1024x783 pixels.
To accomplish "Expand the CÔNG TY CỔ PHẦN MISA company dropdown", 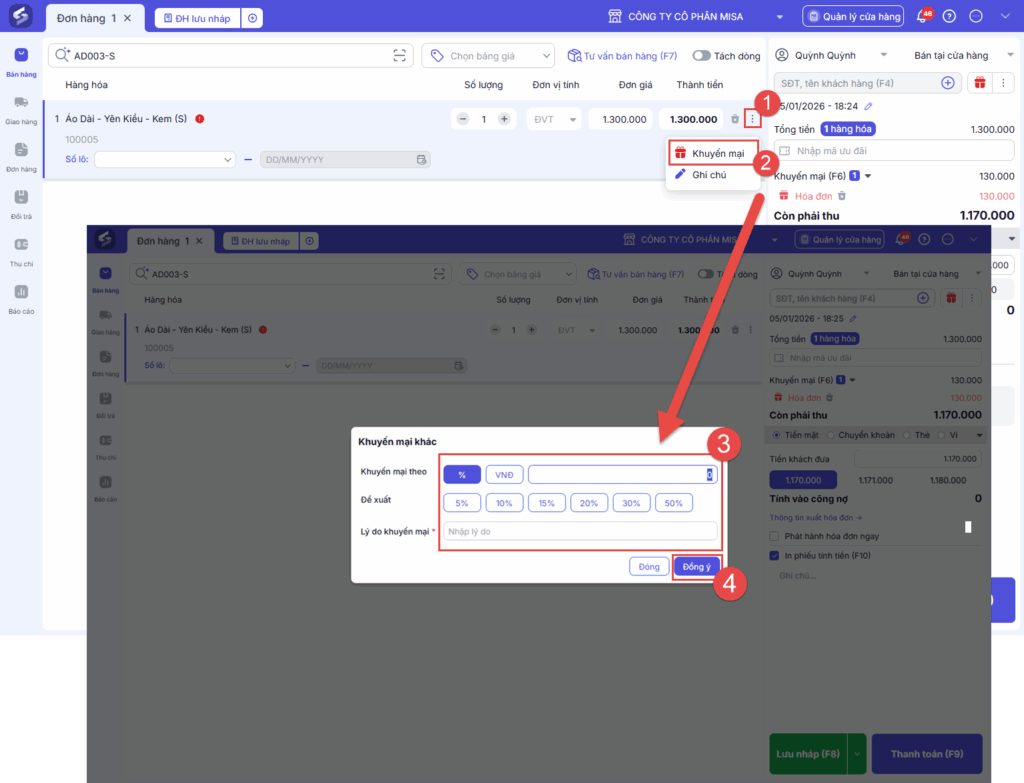I will (780, 17).
